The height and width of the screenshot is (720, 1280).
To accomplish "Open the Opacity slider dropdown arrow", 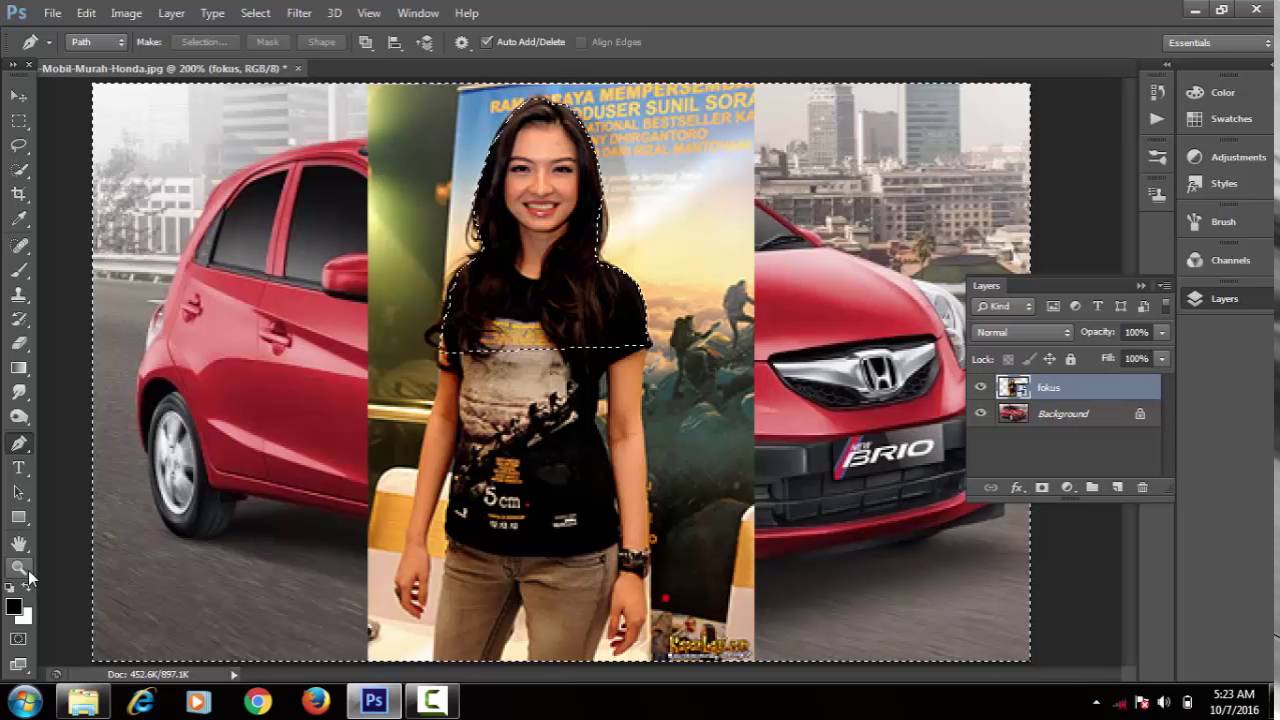I will pyautogui.click(x=1162, y=332).
